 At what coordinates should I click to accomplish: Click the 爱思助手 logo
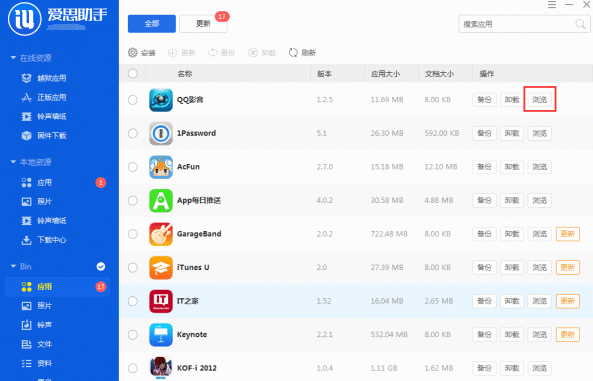57,18
